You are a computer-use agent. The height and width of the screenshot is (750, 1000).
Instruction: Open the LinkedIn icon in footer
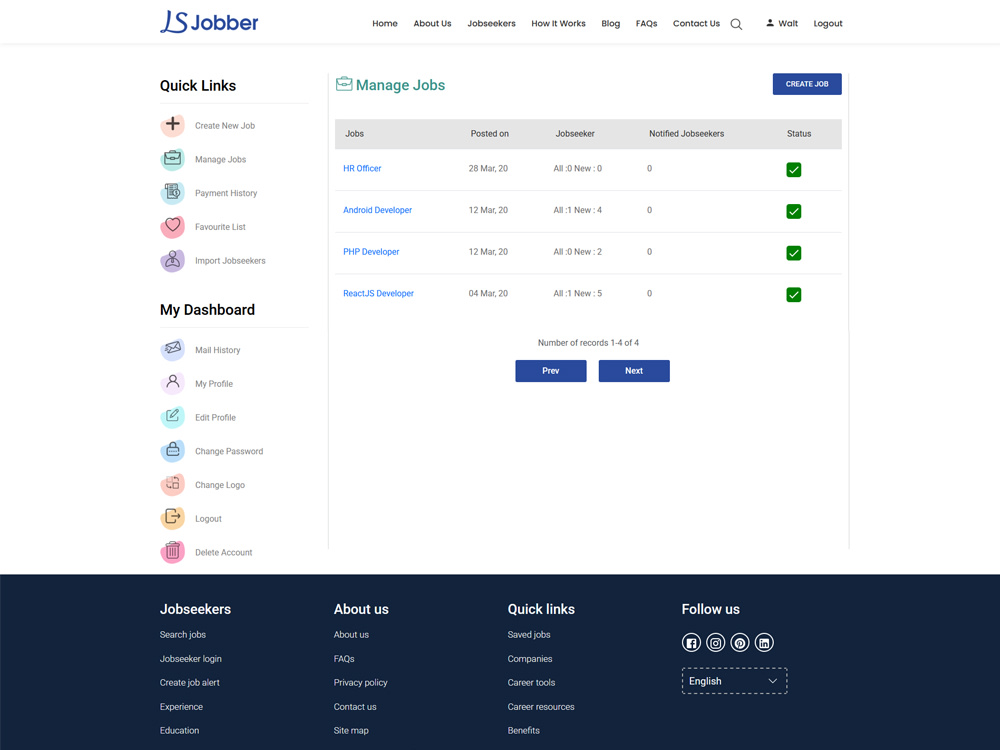click(764, 643)
